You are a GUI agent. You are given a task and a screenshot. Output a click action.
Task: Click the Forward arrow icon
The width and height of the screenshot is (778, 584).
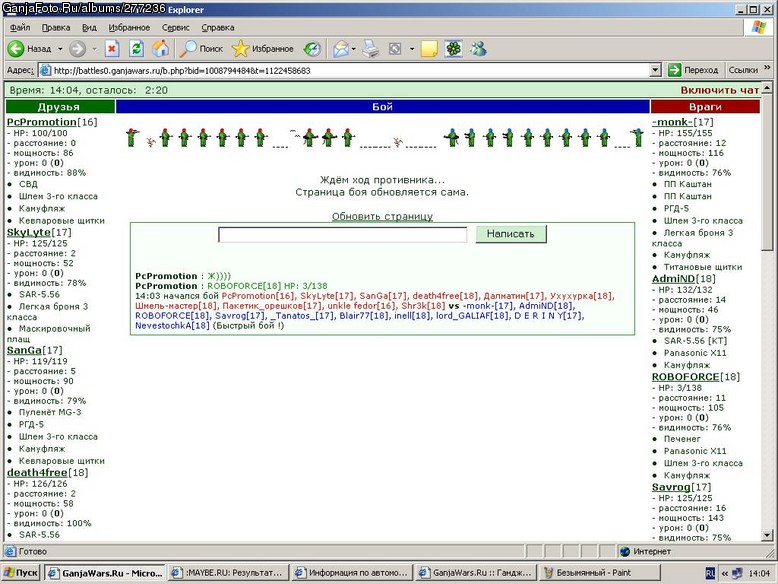click(x=77, y=49)
